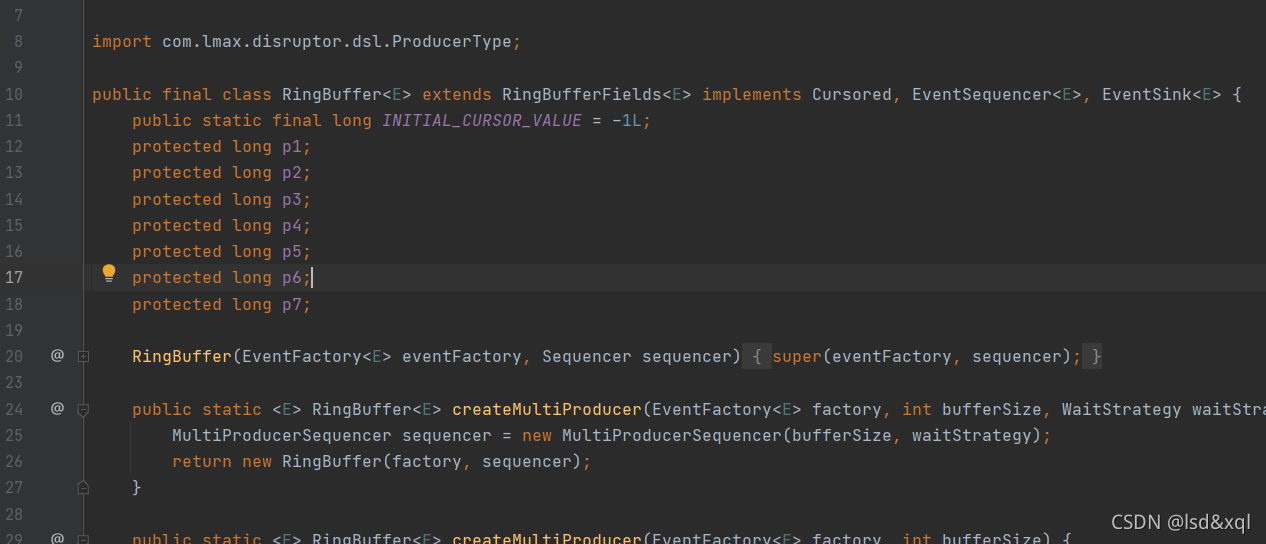
Task: Click field p5 on line 16
Action: [x=292, y=252]
